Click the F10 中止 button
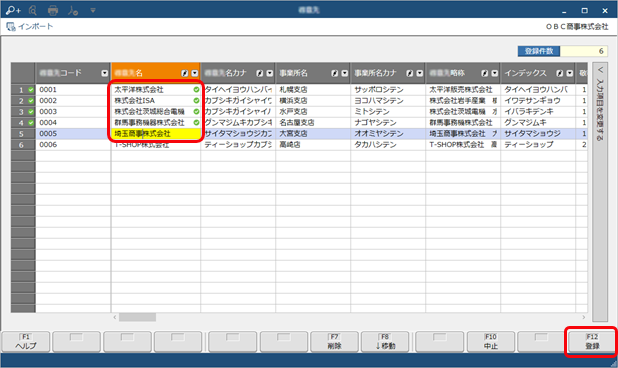Screen dimensions: 618x368 491,342
